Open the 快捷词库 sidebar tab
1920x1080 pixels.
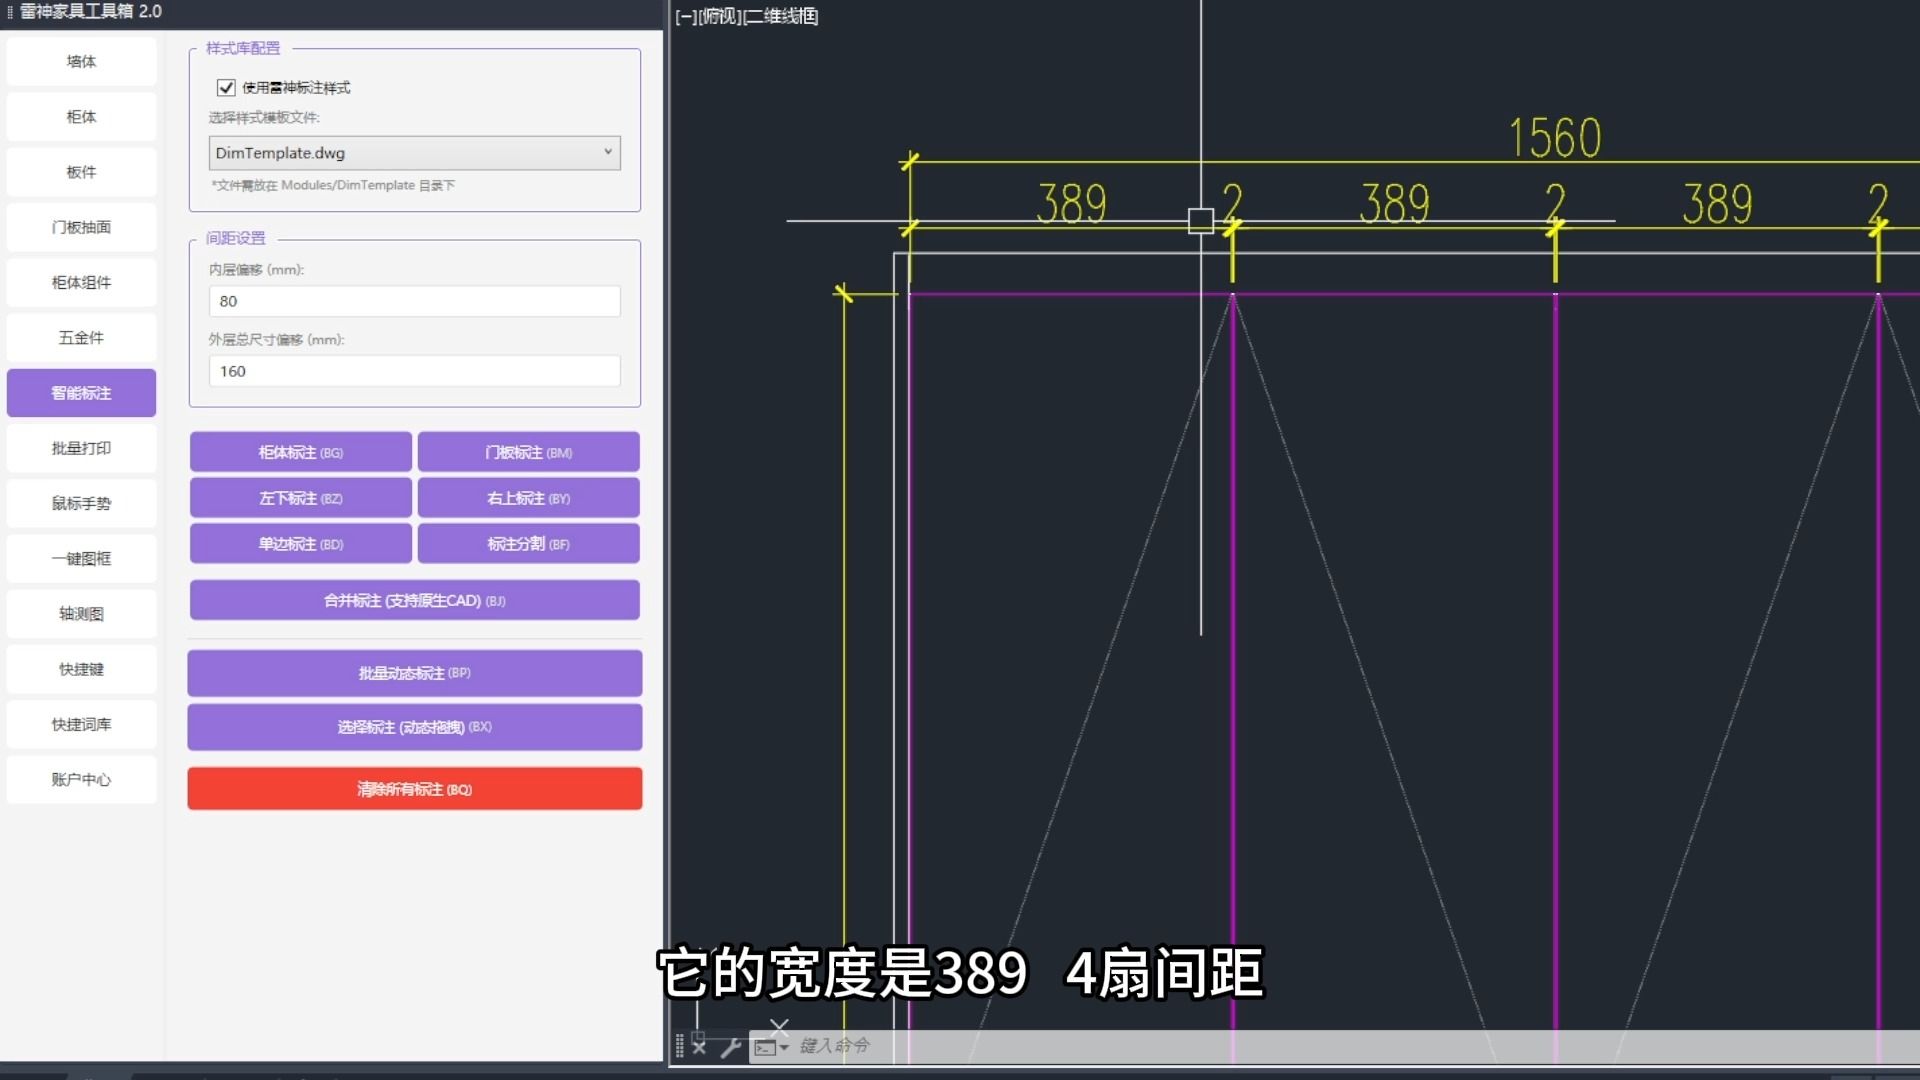click(81, 724)
